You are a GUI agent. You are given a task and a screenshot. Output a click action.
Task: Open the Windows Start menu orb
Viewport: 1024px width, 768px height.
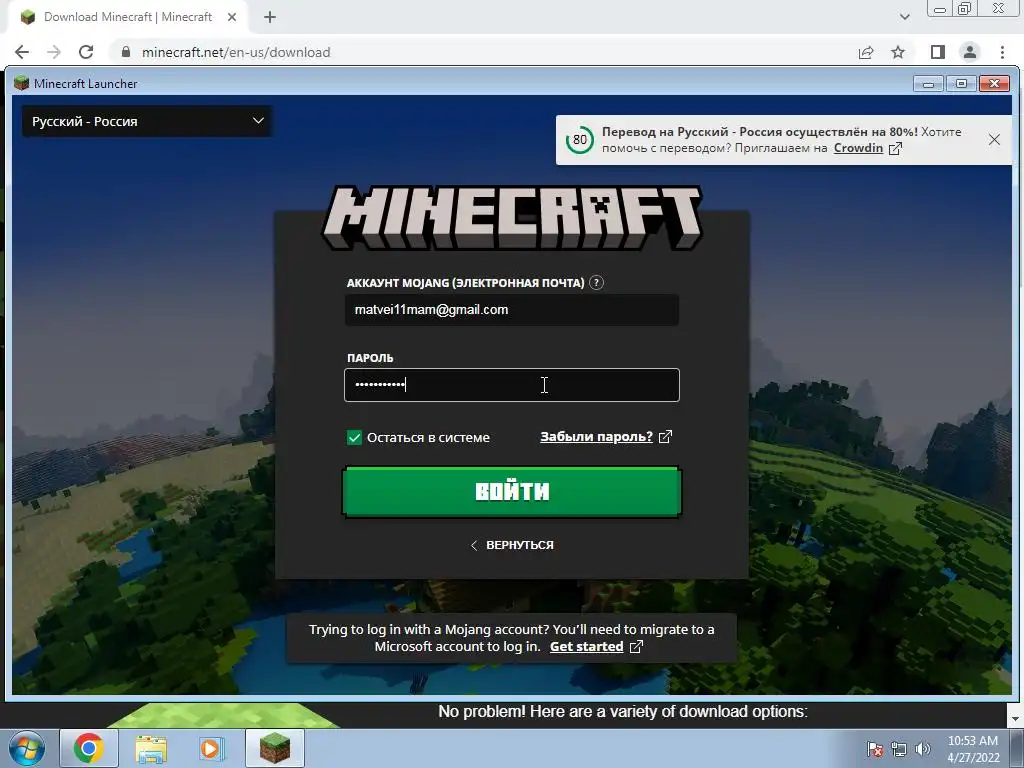(x=27, y=748)
